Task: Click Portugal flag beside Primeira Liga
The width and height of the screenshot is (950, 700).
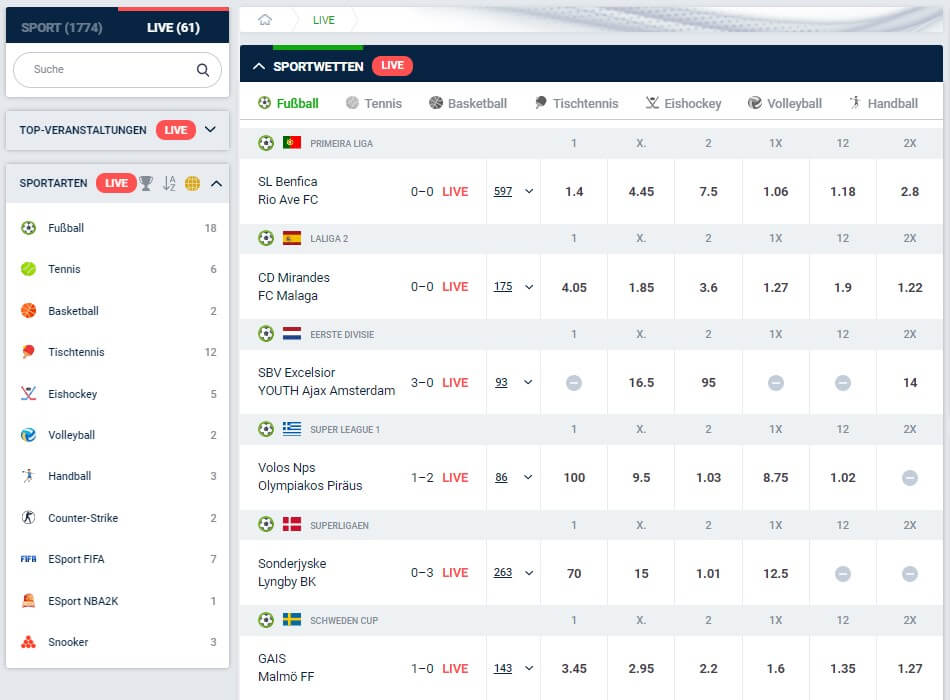Action: coord(292,143)
